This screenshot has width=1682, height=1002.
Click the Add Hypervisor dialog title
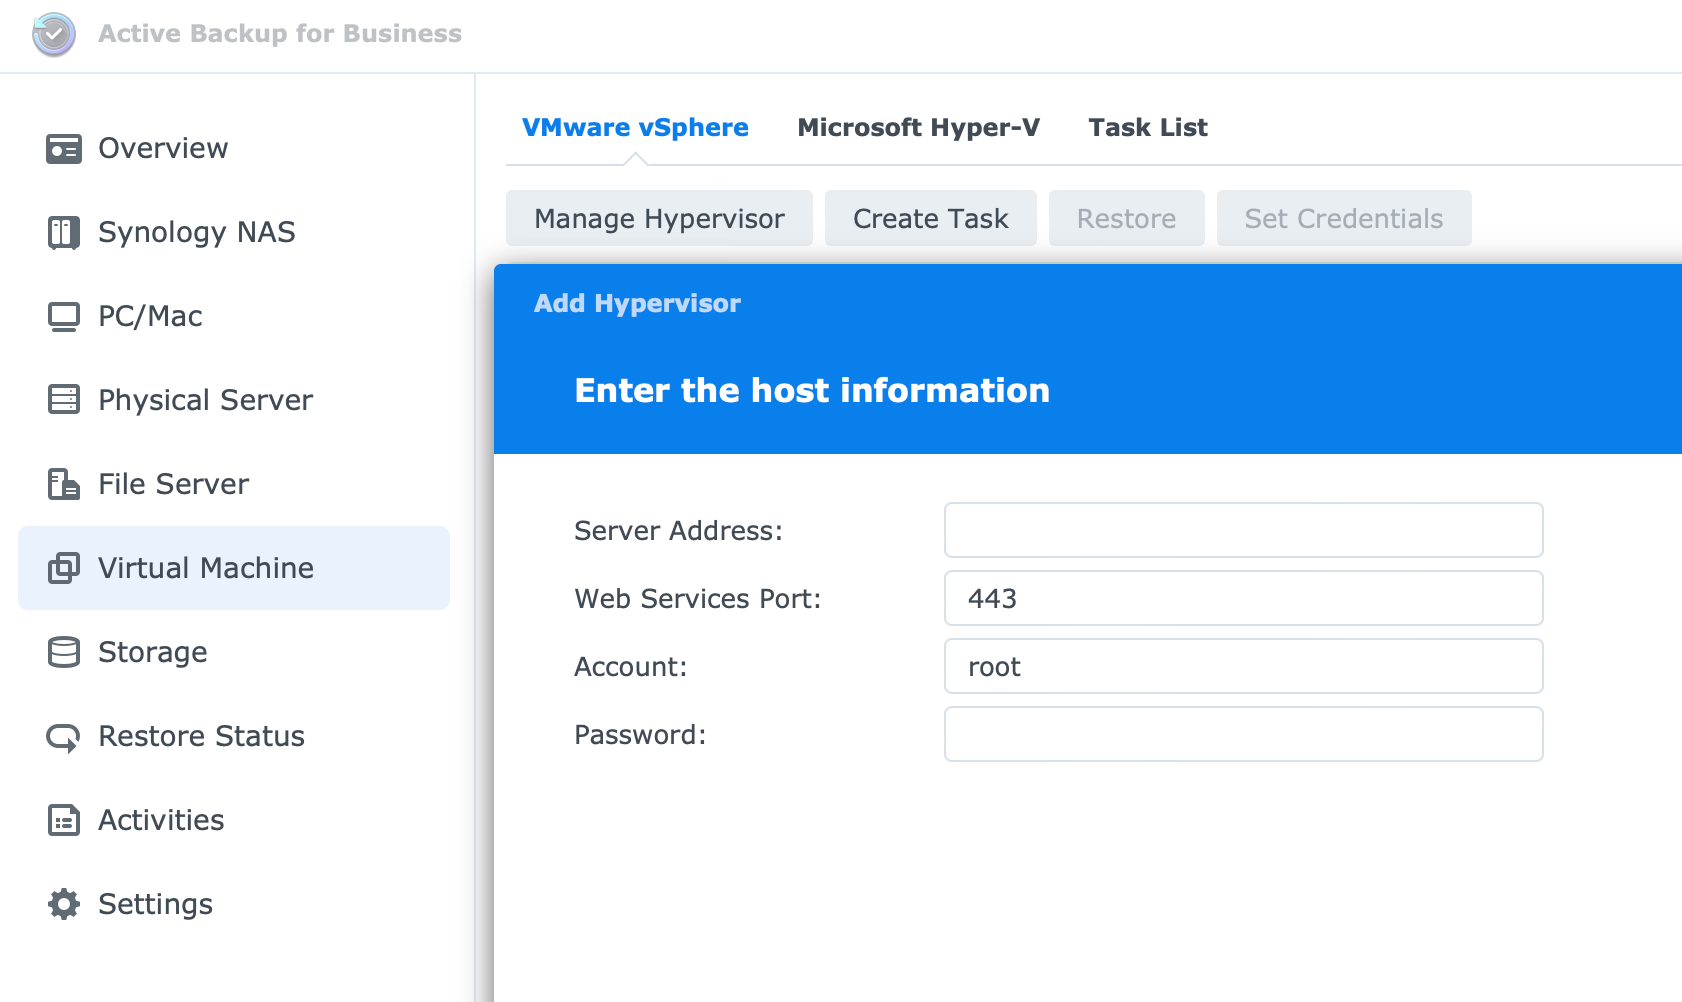coord(638,303)
